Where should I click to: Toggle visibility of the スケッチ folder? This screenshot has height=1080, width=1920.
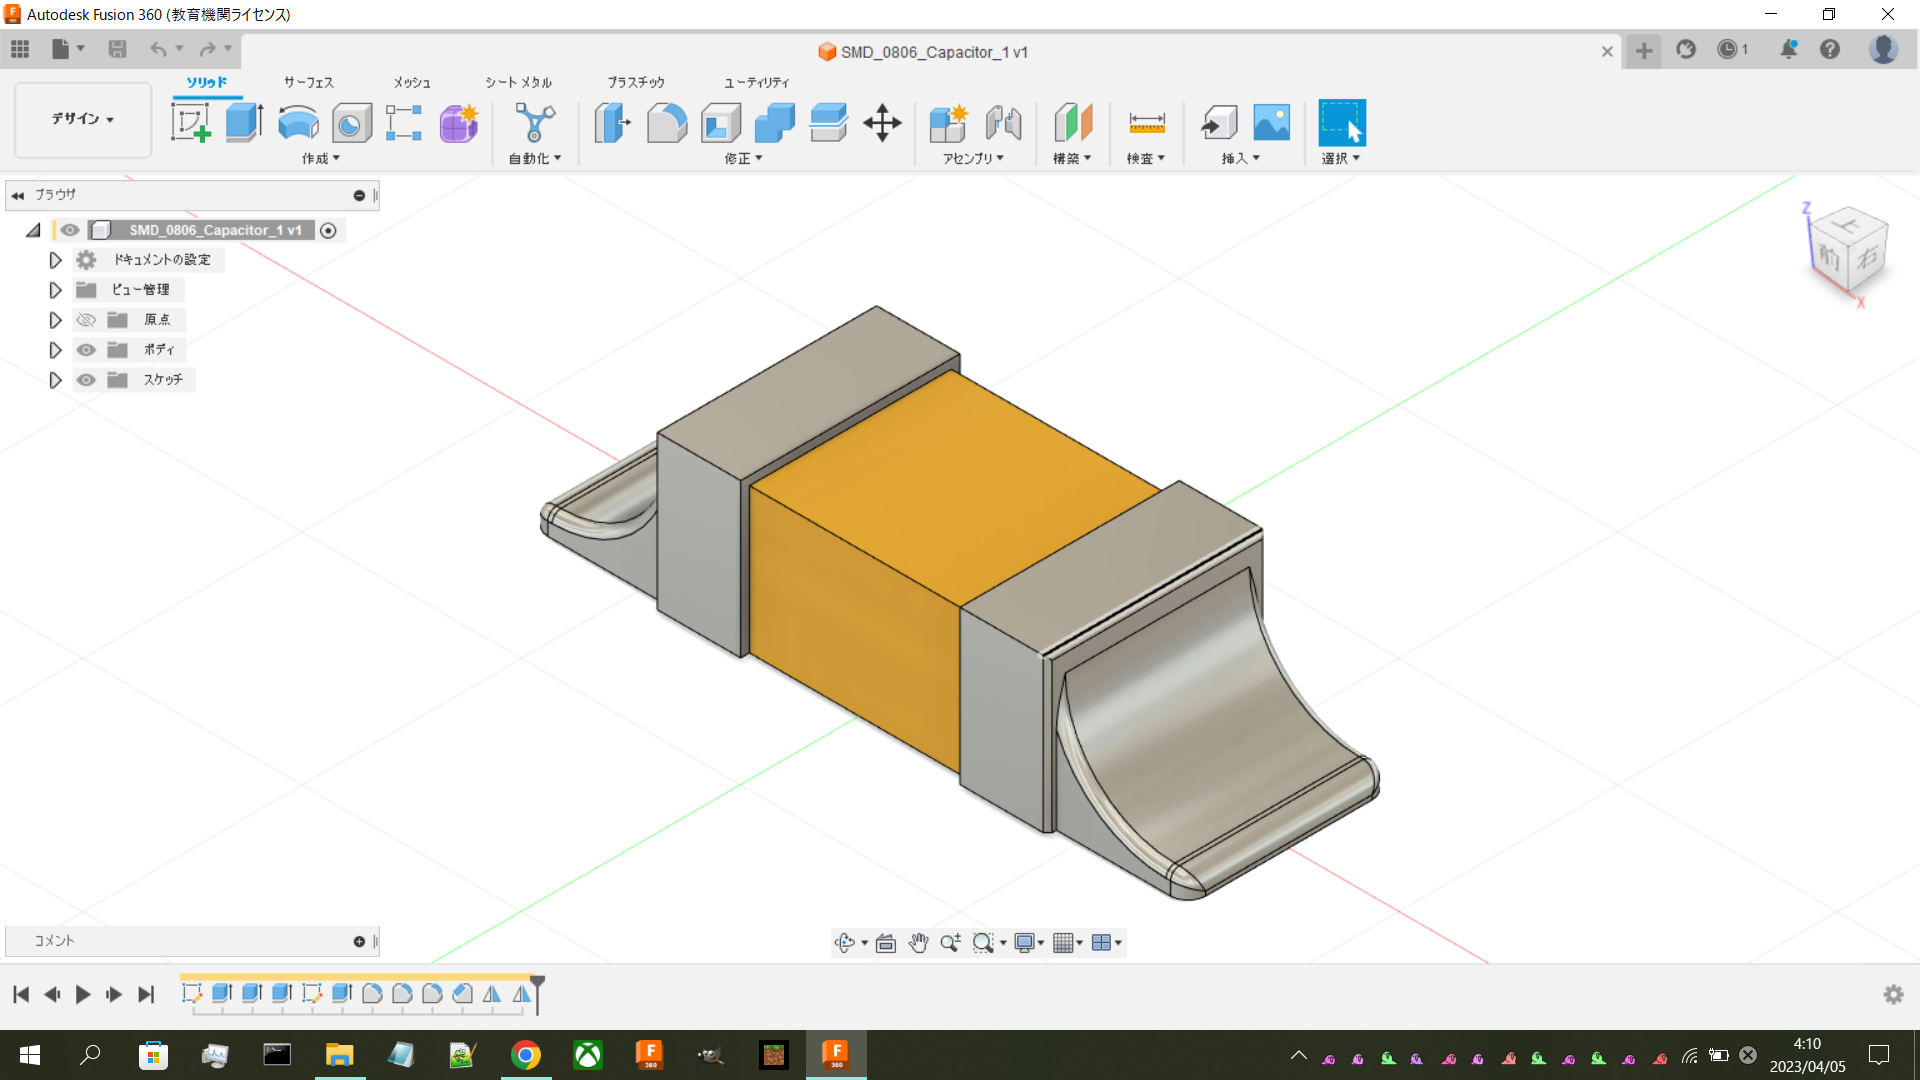[x=86, y=380]
